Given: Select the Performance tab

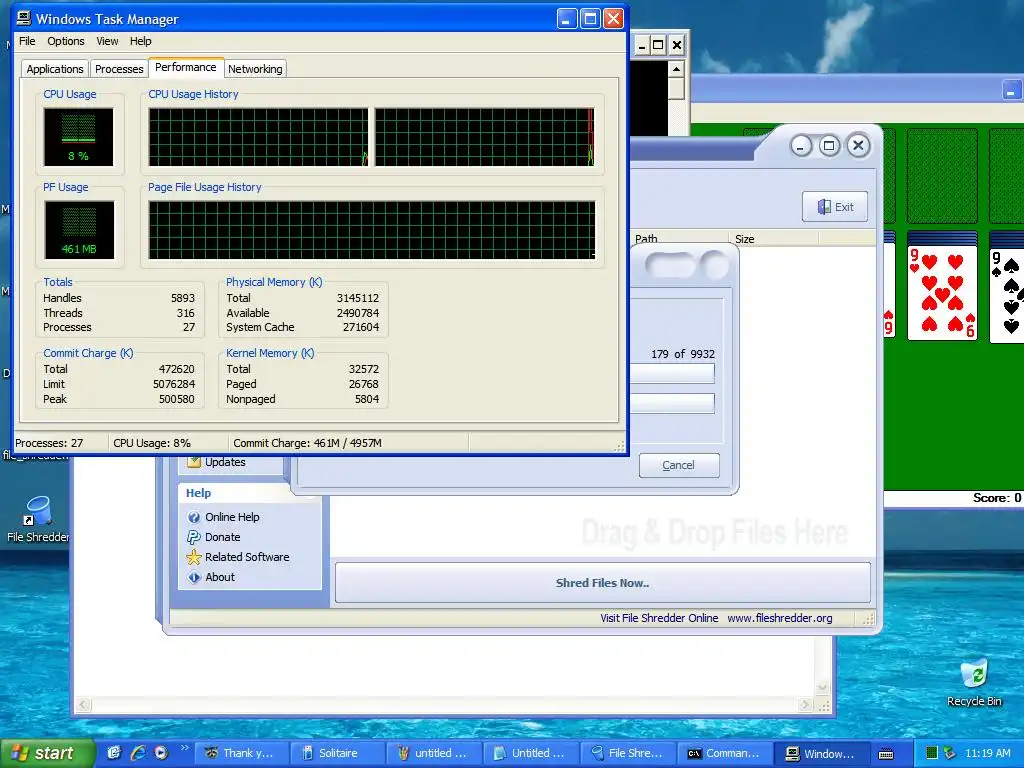Looking at the screenshot, I should point(185,67).
